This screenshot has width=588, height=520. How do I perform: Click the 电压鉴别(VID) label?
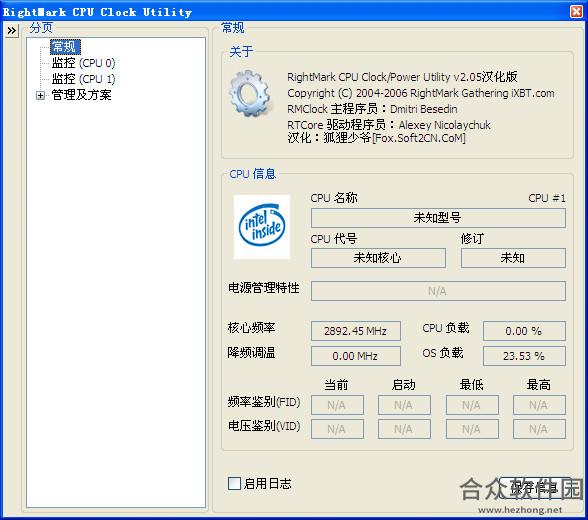tap(264, 426)
